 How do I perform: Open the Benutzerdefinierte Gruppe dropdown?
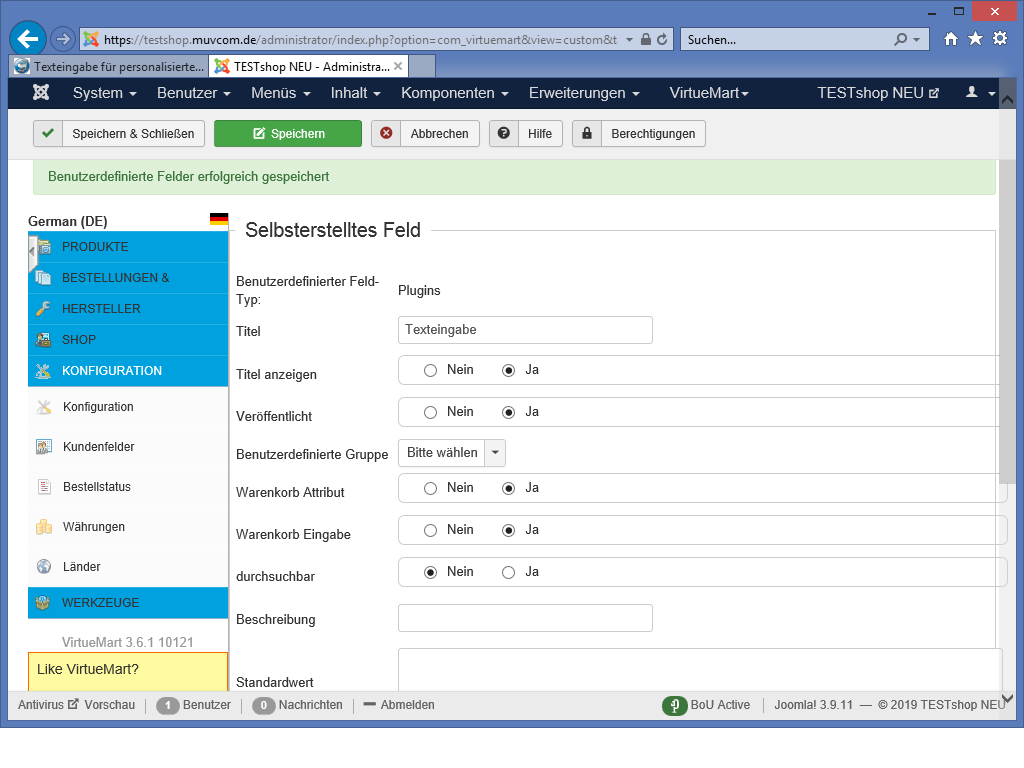pos(452,453)
